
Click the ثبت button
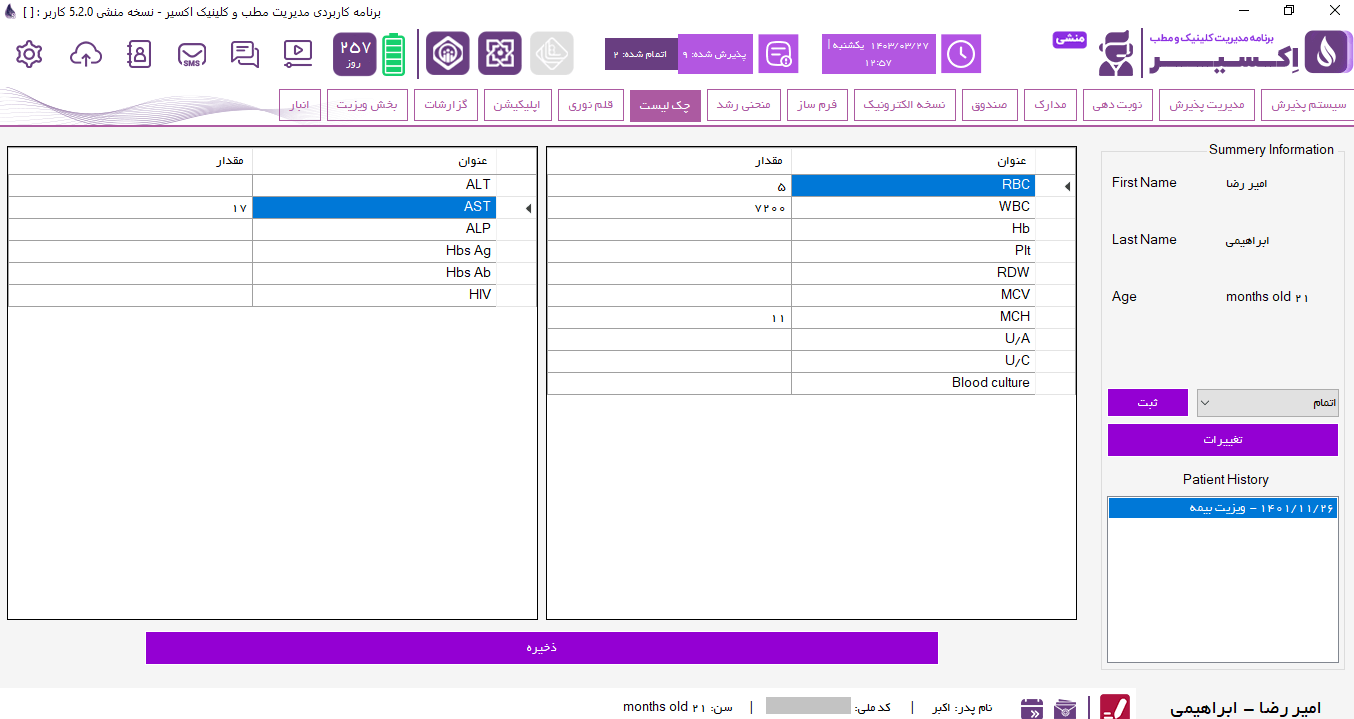[1147, 403]
